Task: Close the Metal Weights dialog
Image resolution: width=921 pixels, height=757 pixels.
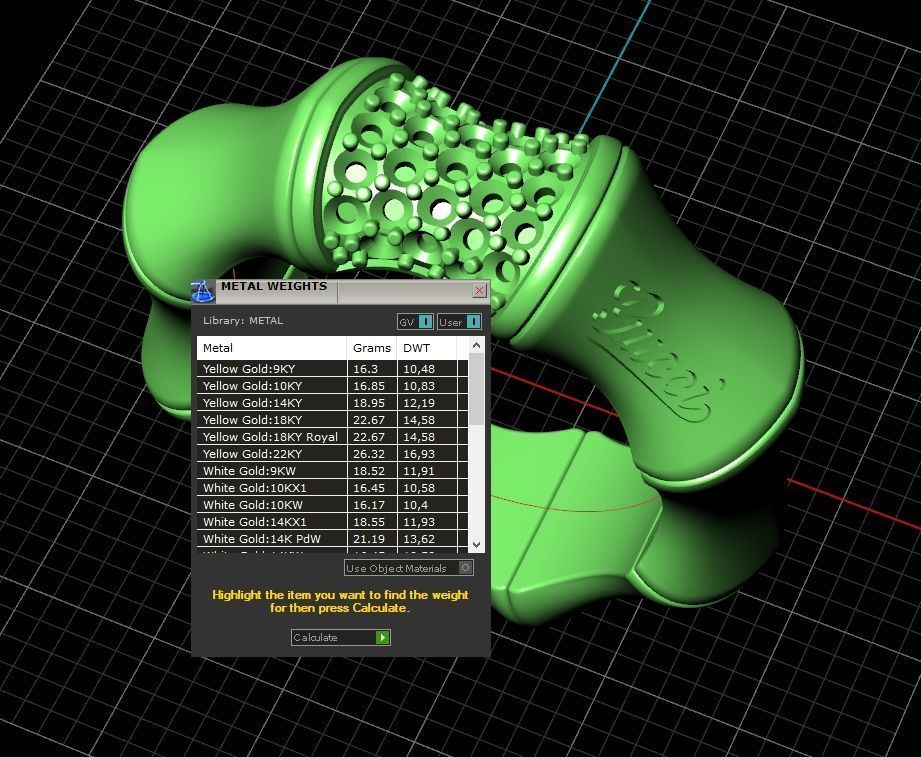Action: pyautogui.click(x=479, y=290)
